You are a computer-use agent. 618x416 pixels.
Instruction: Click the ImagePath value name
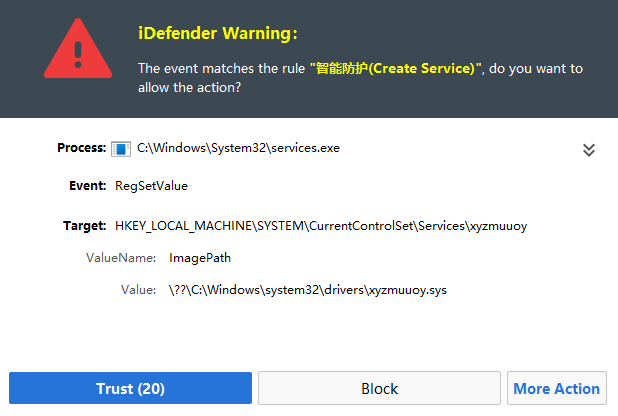pos(200,257)
